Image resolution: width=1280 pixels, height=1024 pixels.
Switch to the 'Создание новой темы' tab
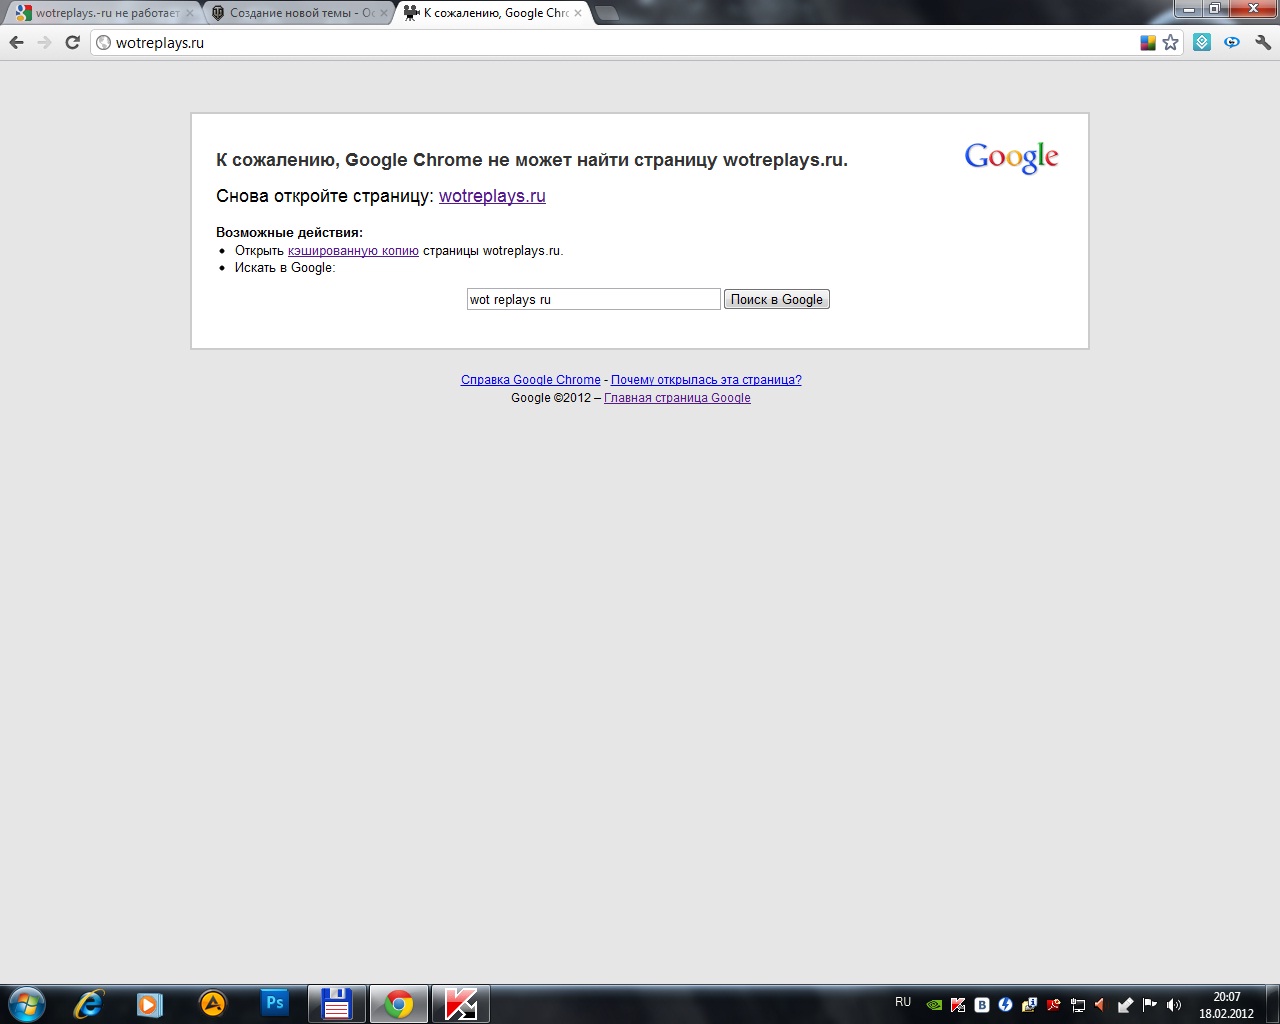click(x=298, y=13)
